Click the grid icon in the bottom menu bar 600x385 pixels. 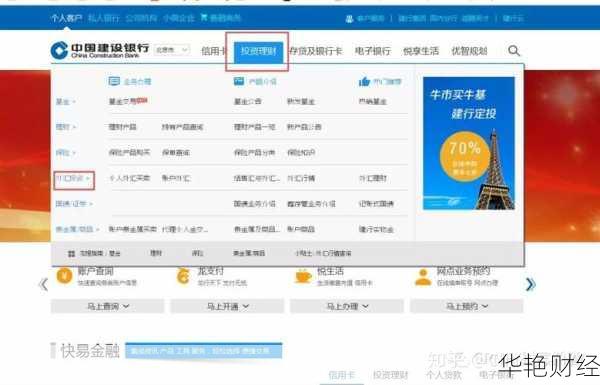point(71,253)
